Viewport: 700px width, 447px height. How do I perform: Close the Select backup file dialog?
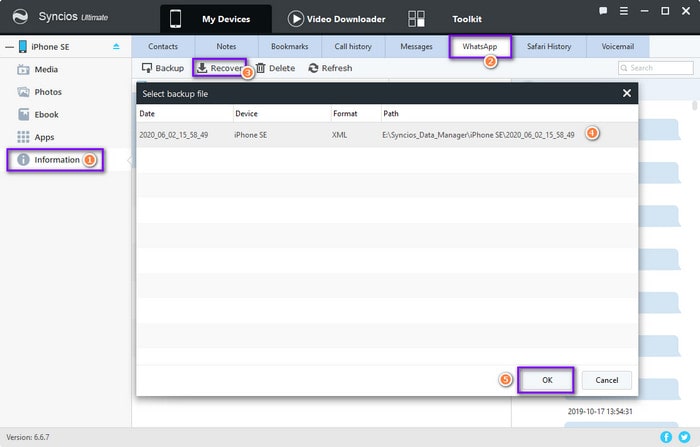coord(627,93)
